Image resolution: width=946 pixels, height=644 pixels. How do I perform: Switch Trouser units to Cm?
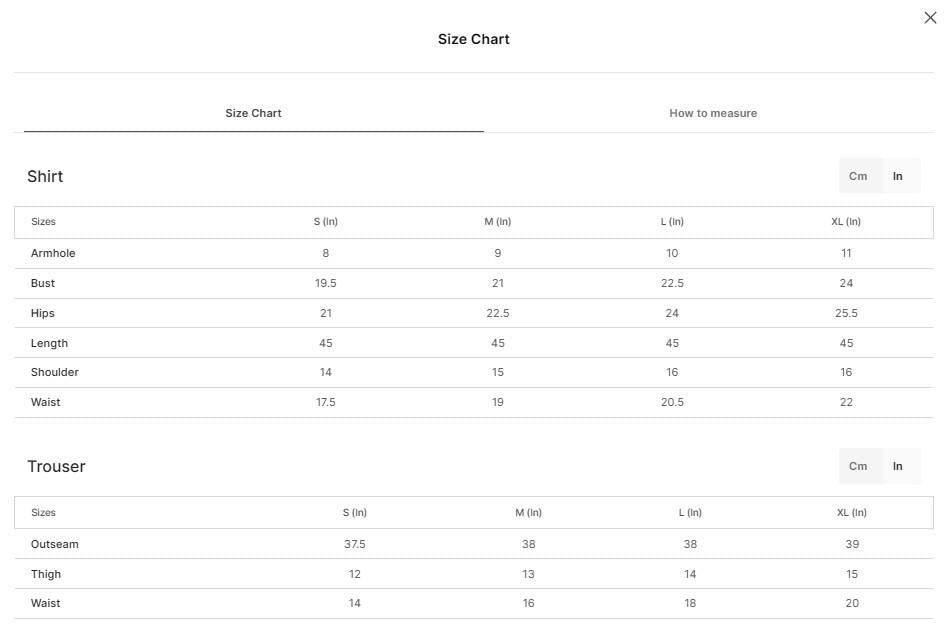point(858,466)
